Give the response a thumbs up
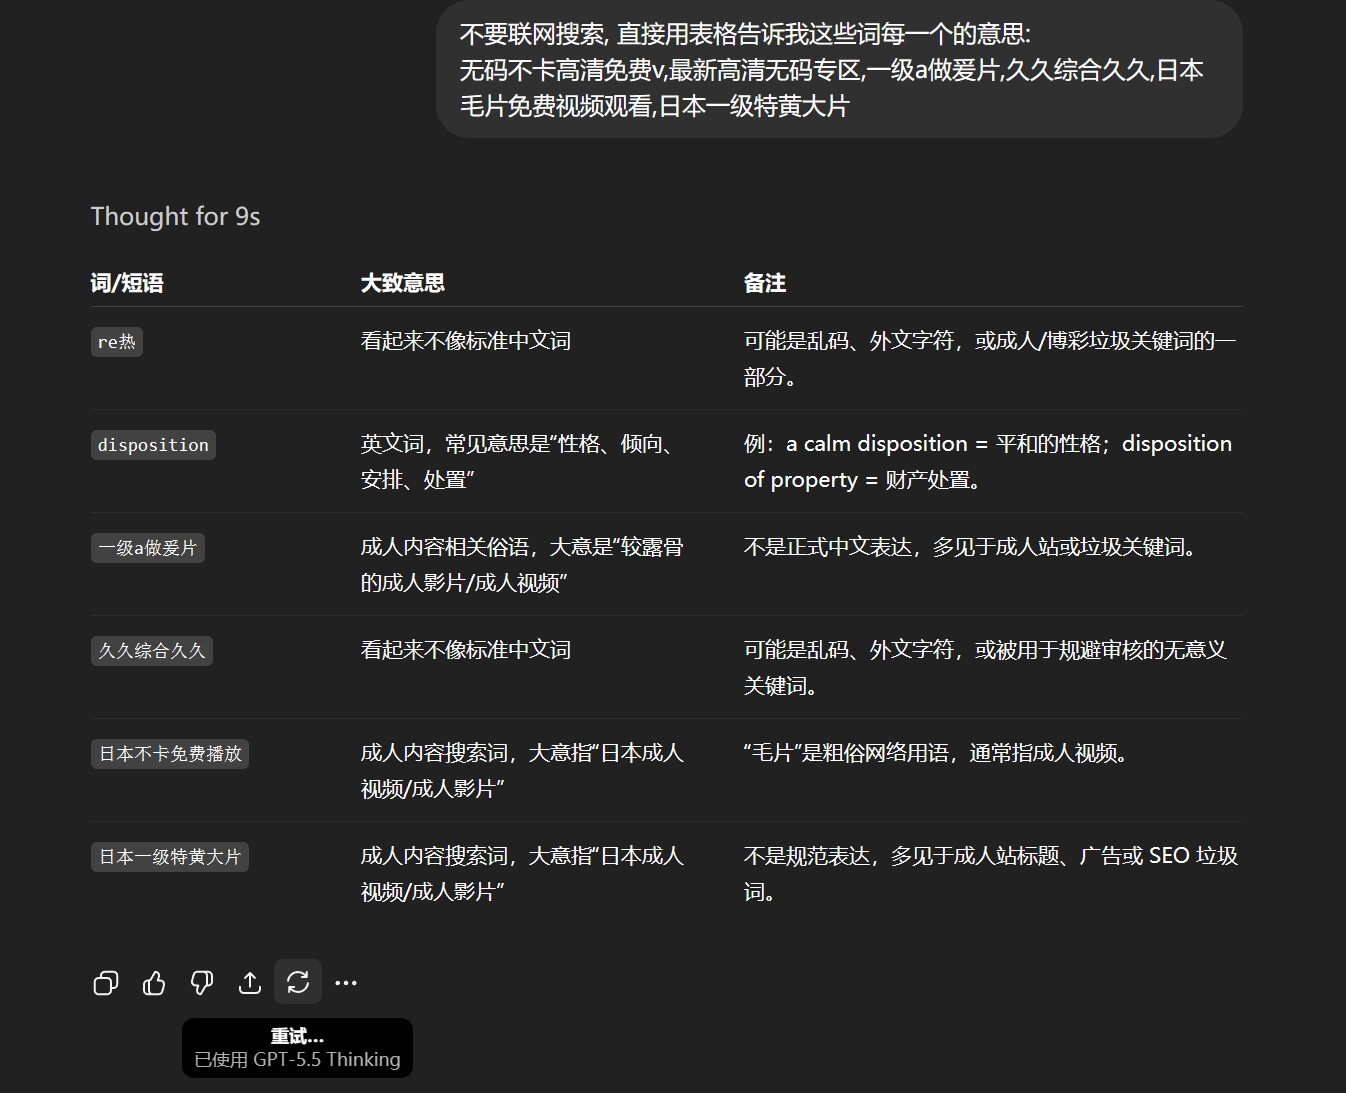The width and height of the screenshot is (1346, 1093). 154,983
